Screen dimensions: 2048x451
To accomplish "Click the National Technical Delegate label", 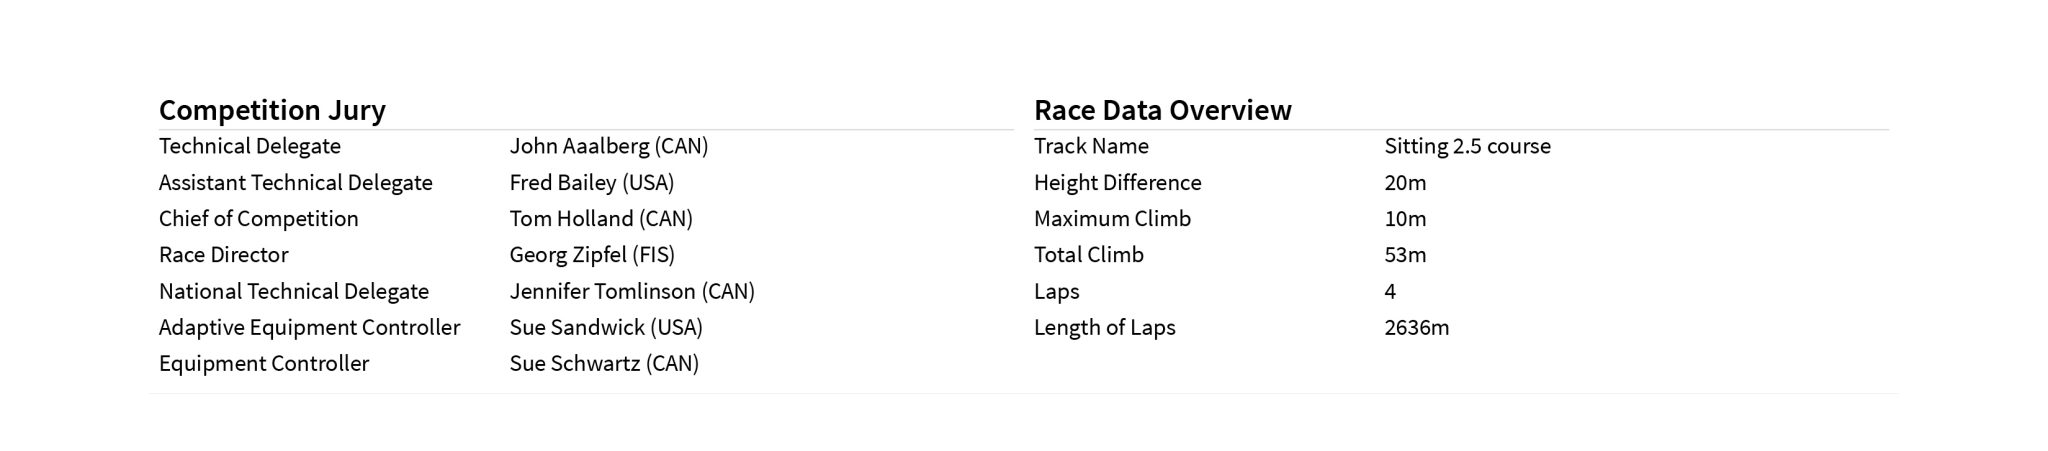I will (293, 292).
